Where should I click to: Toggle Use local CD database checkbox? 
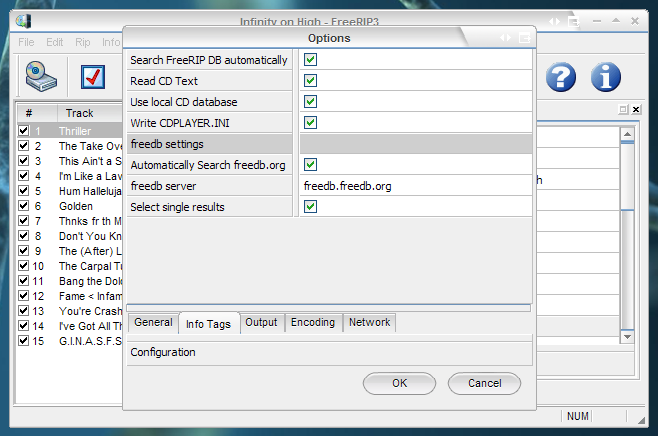click(311, 102)
